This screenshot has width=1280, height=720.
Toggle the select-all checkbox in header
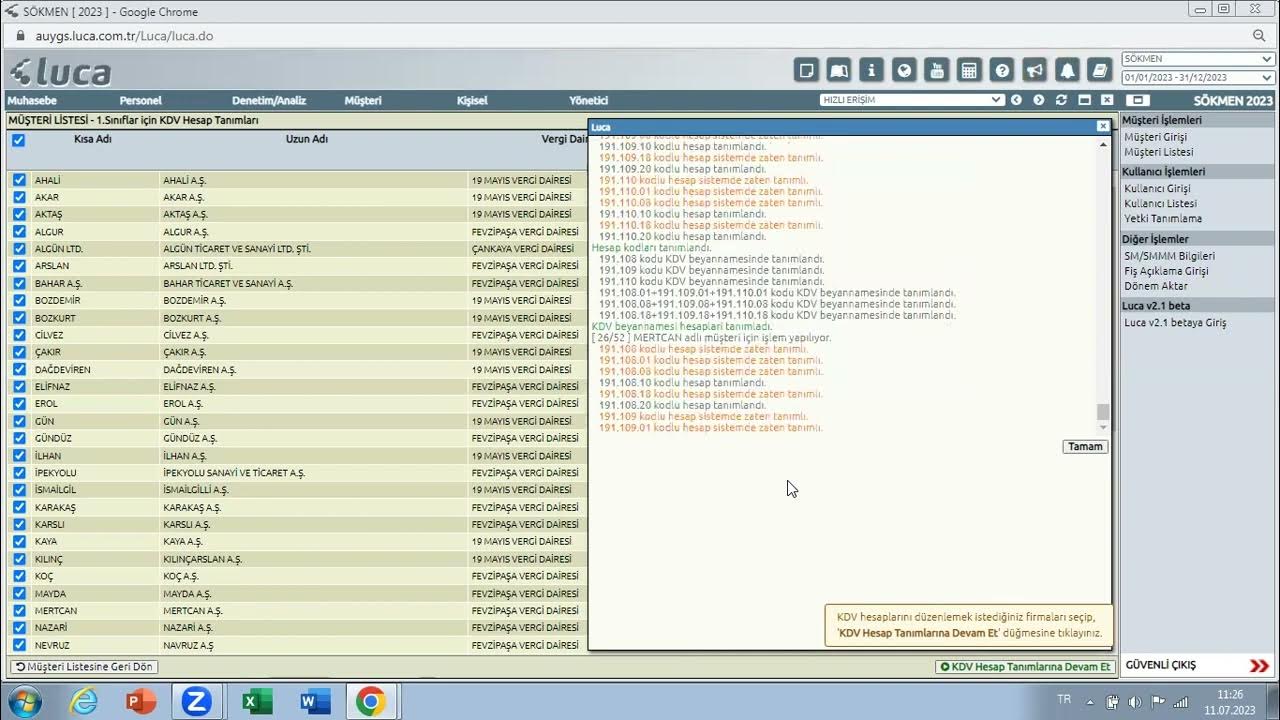(x=18, y=140)
